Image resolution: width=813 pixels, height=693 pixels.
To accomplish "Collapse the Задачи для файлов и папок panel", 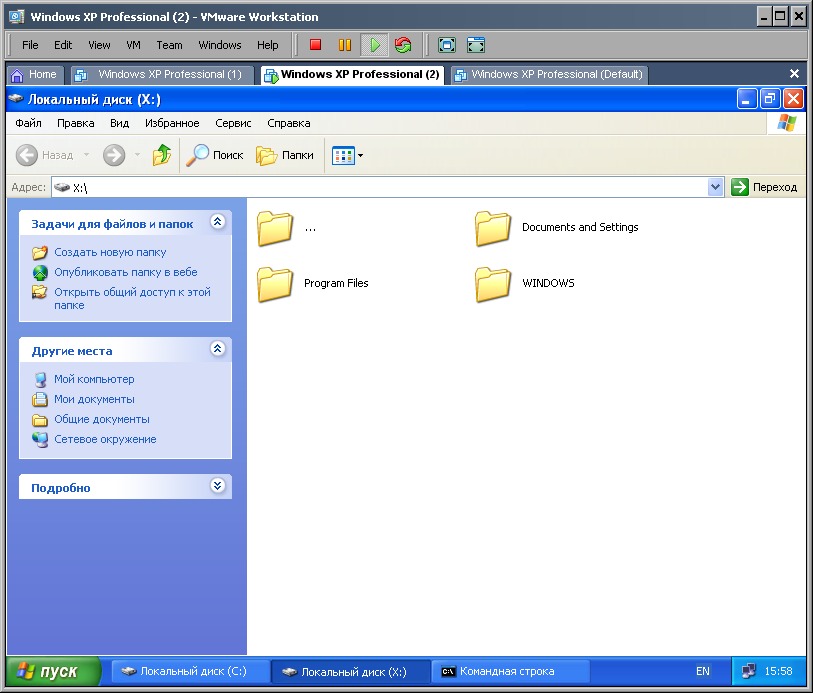I will click(217, 224).
